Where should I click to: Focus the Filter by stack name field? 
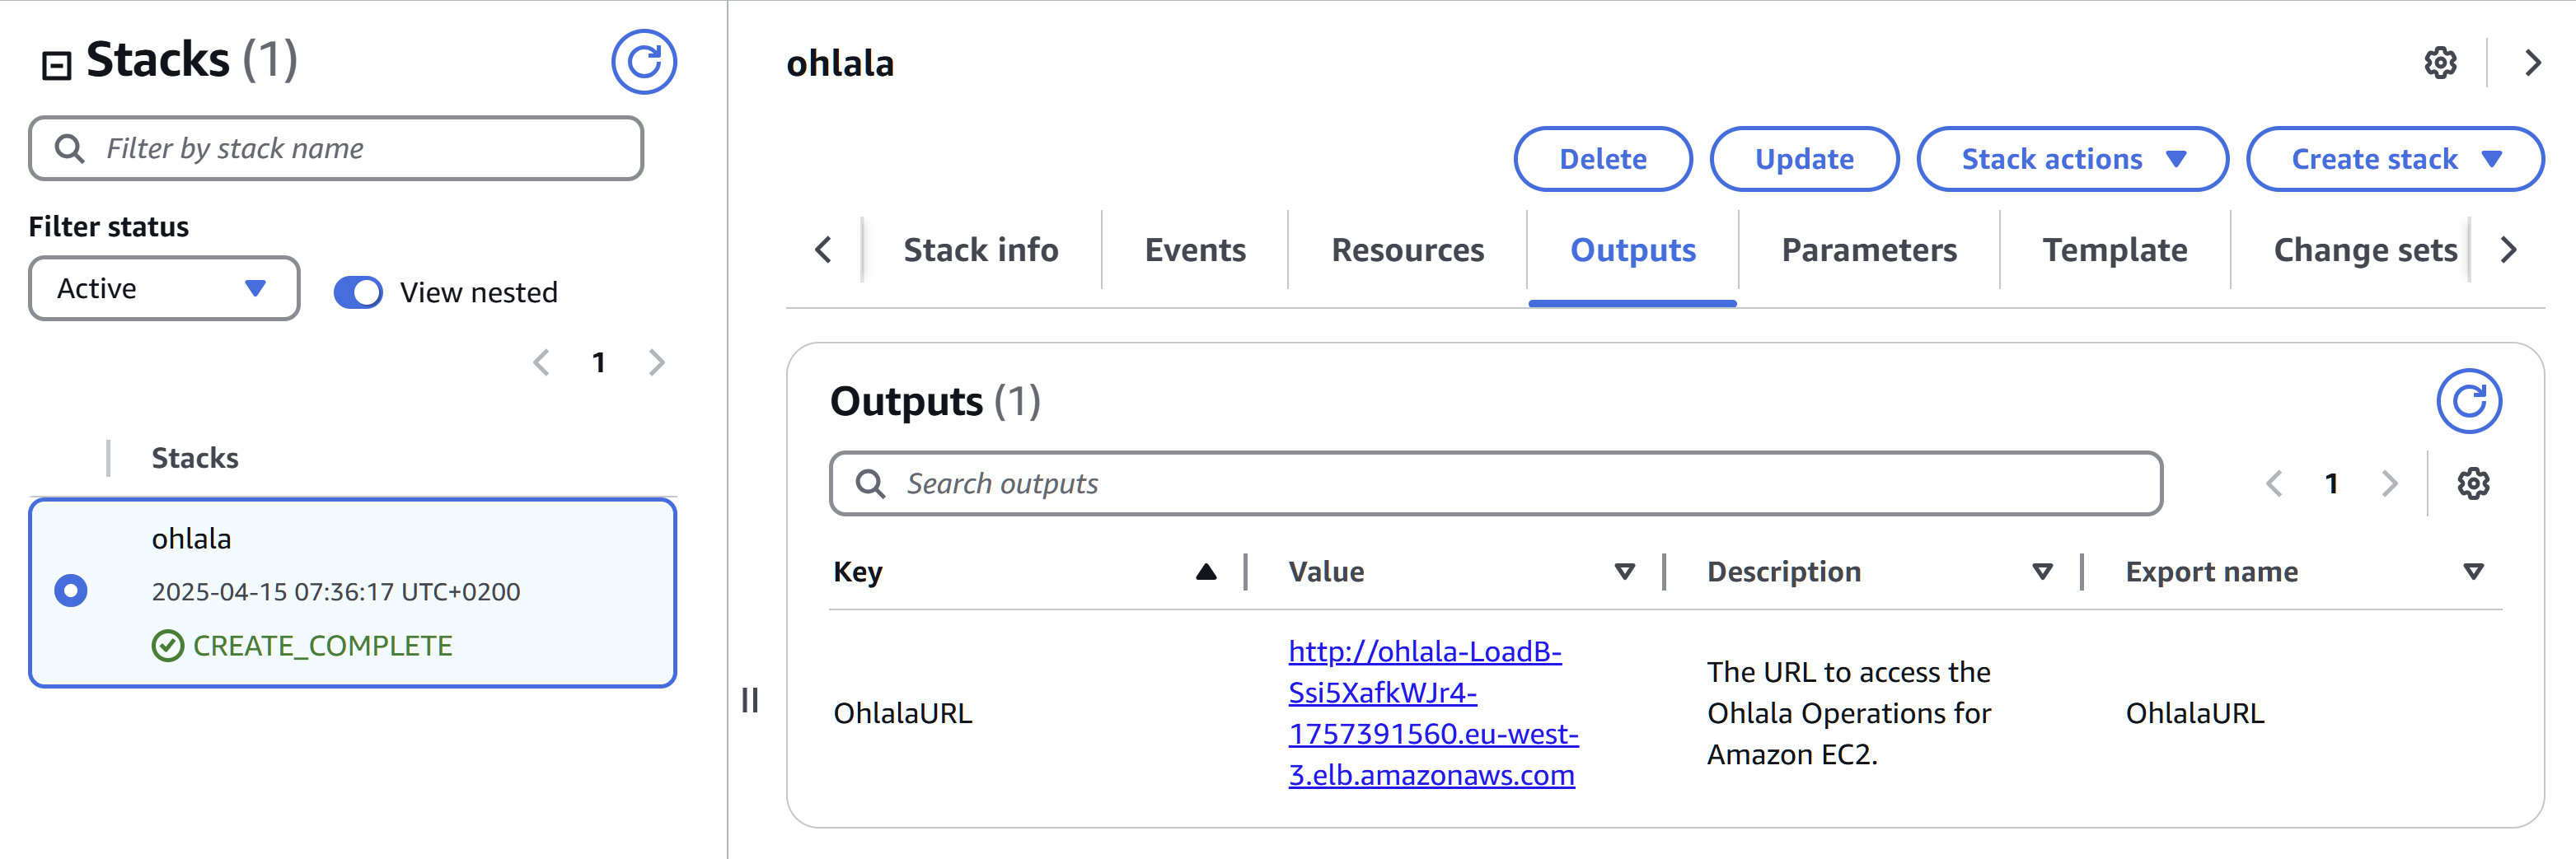(x=336, y=148)
